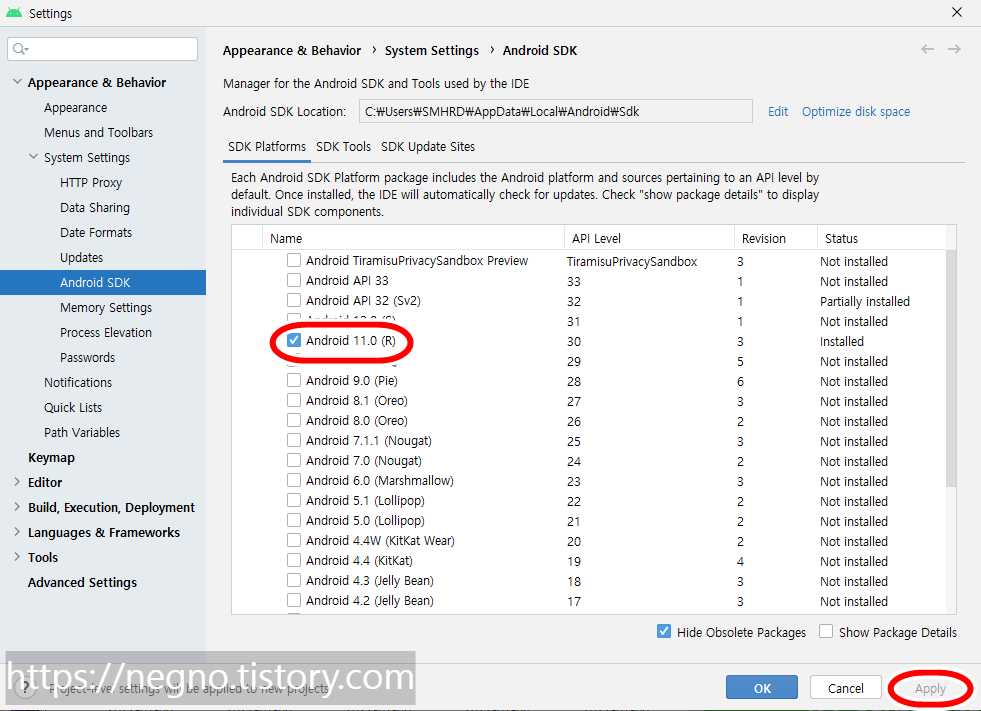Open the SDK Update Sites tab

coord(428,146)
